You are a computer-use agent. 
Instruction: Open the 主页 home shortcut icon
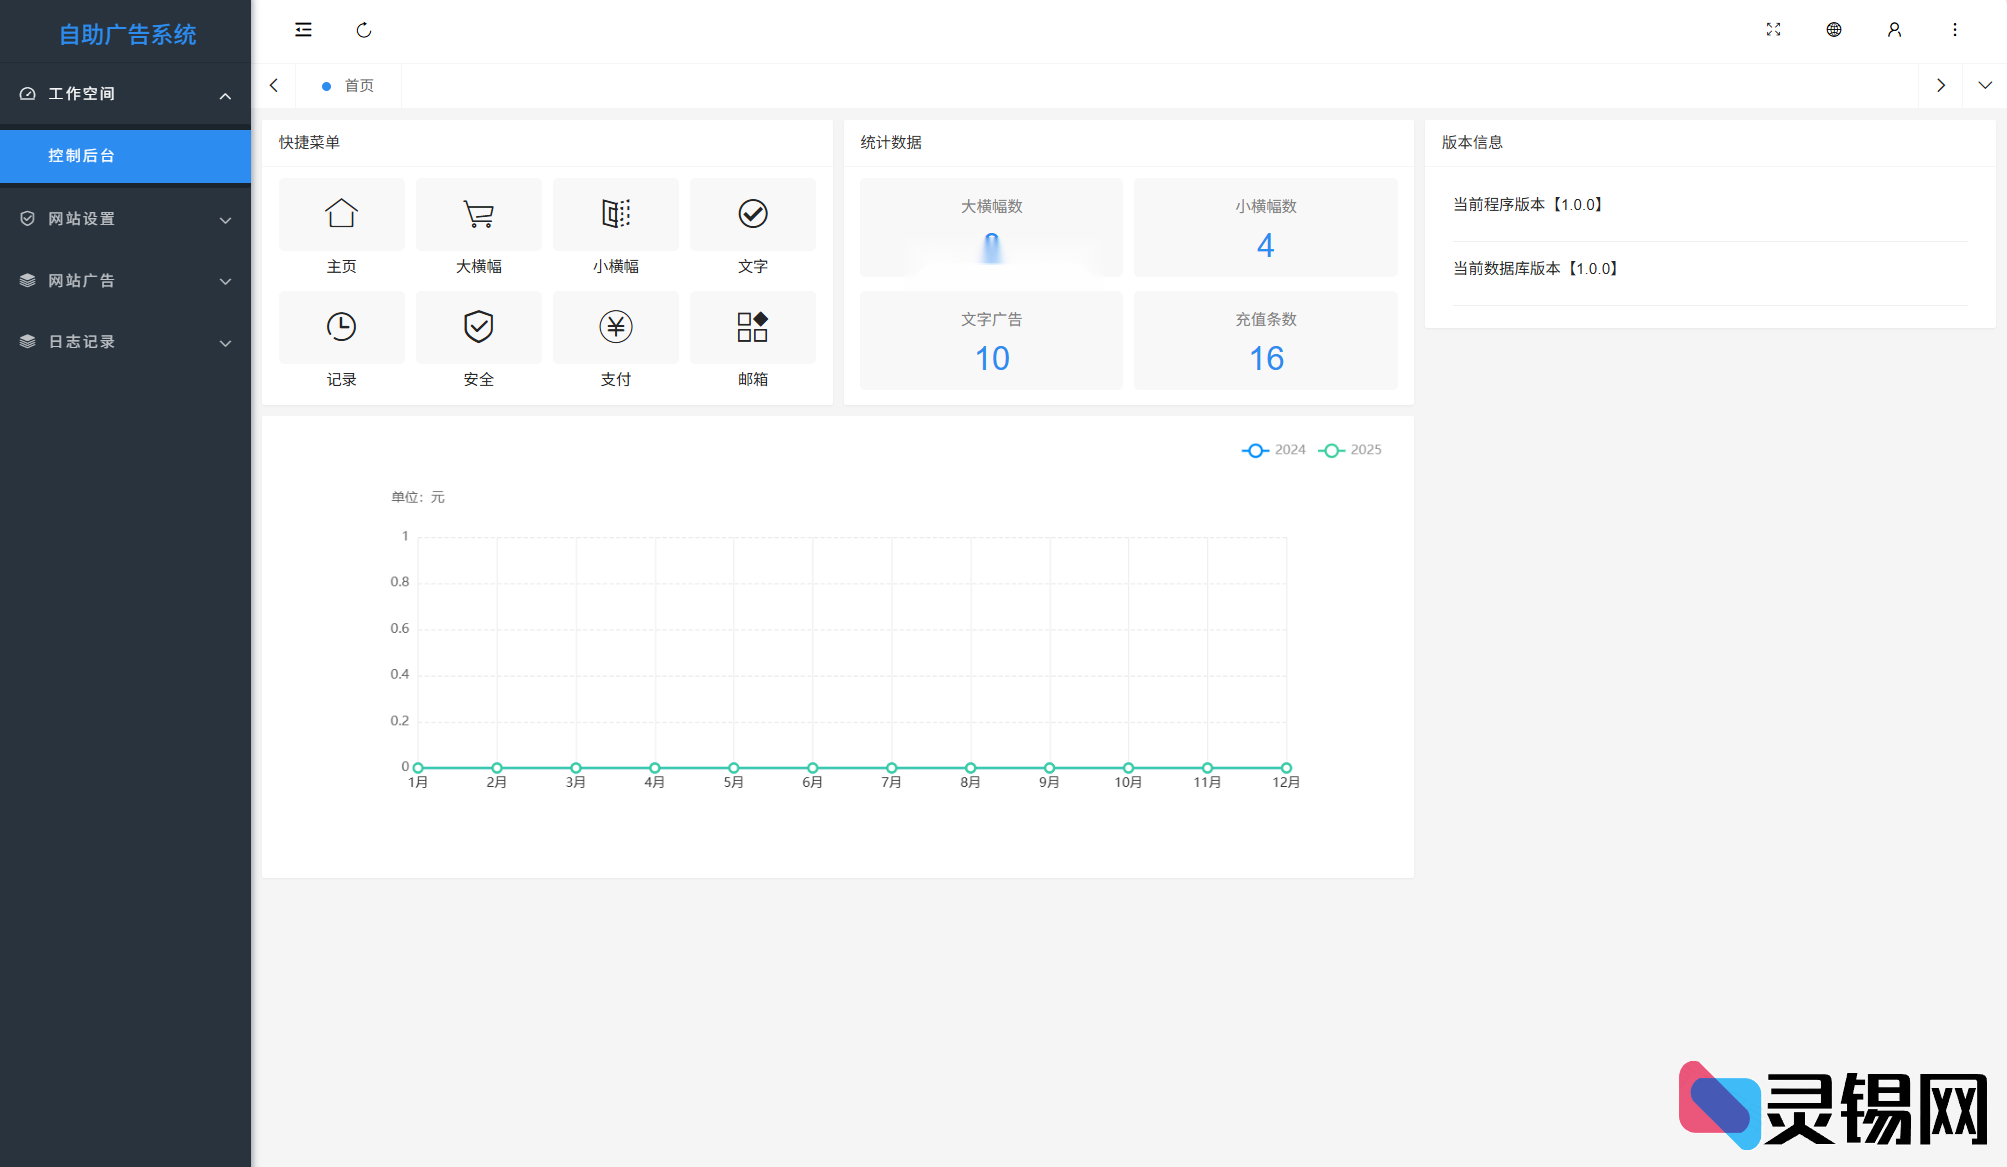point(341,214)
